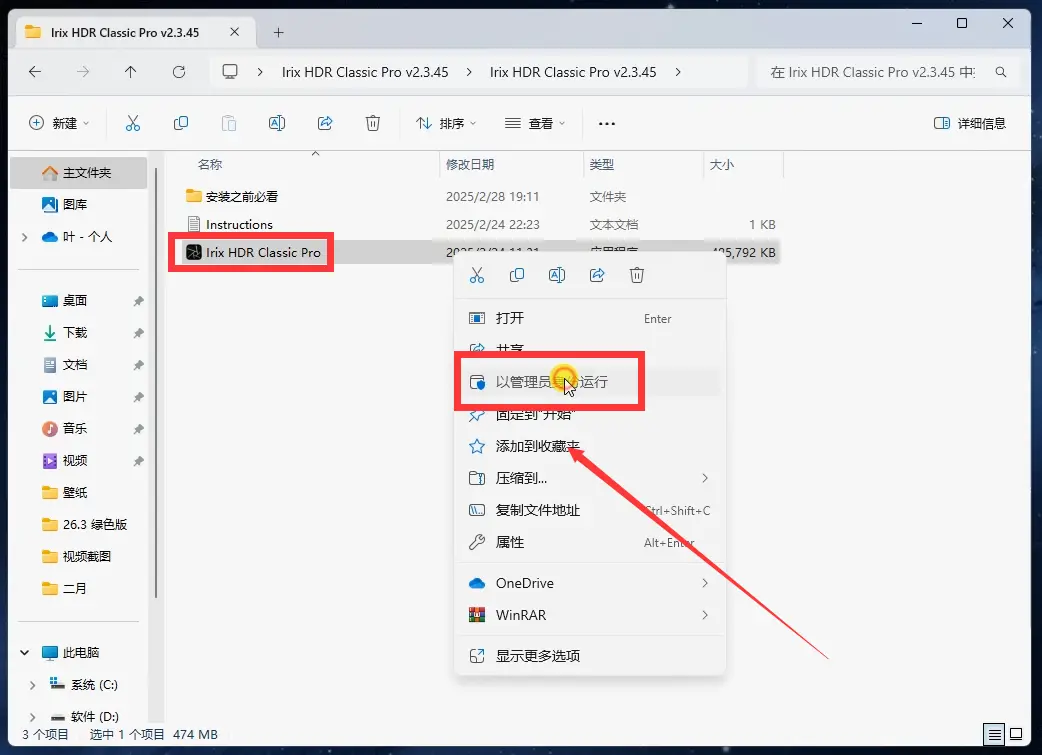The image size is (1042, 755).
Task: Open the 排序 sort dropdown
Action: tap(446, 123)
